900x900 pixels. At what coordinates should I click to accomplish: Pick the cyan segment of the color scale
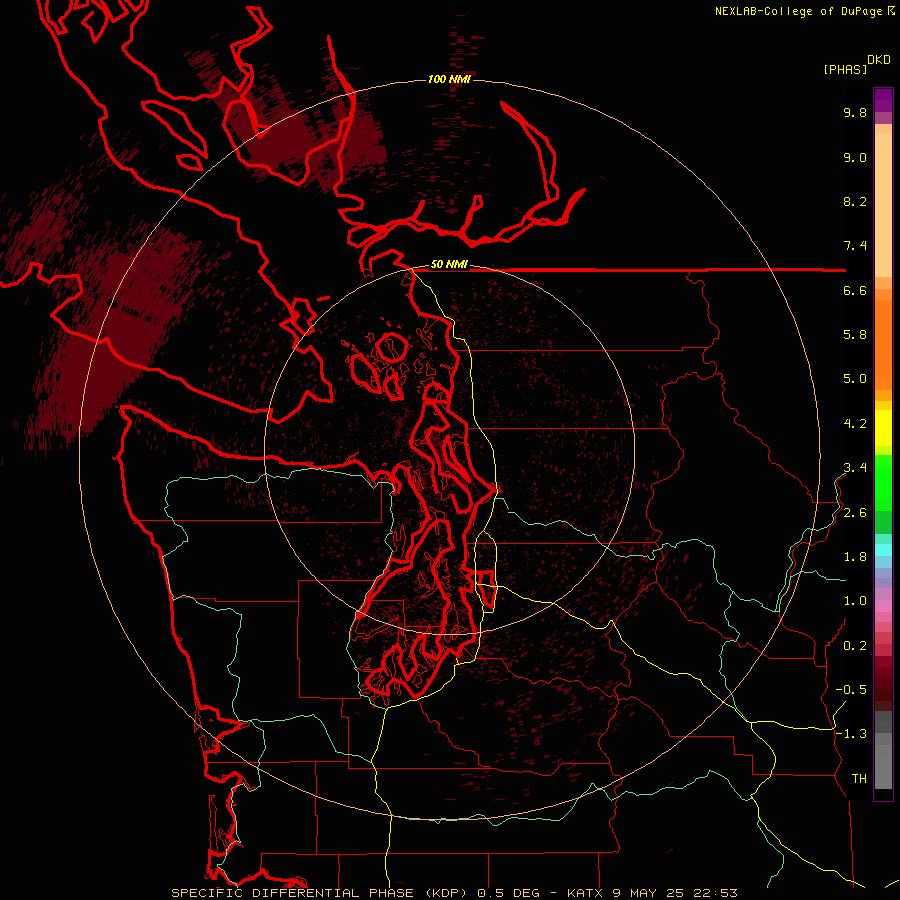coord(883,550)
